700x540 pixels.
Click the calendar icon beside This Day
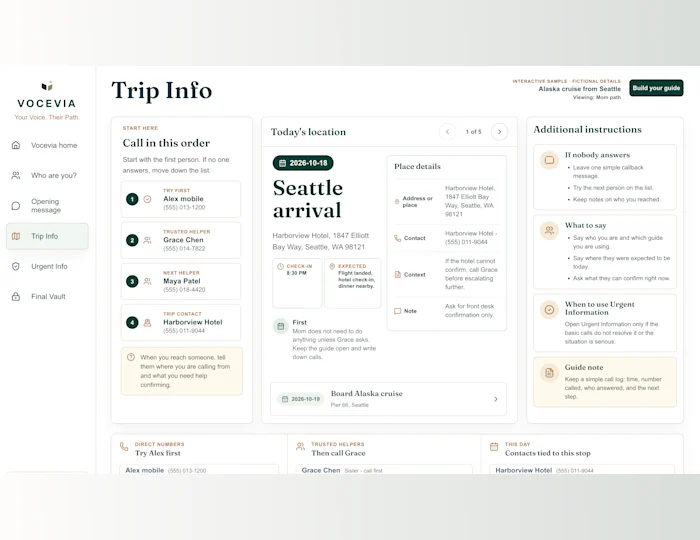pyautogui.click(x=494, y=446)
